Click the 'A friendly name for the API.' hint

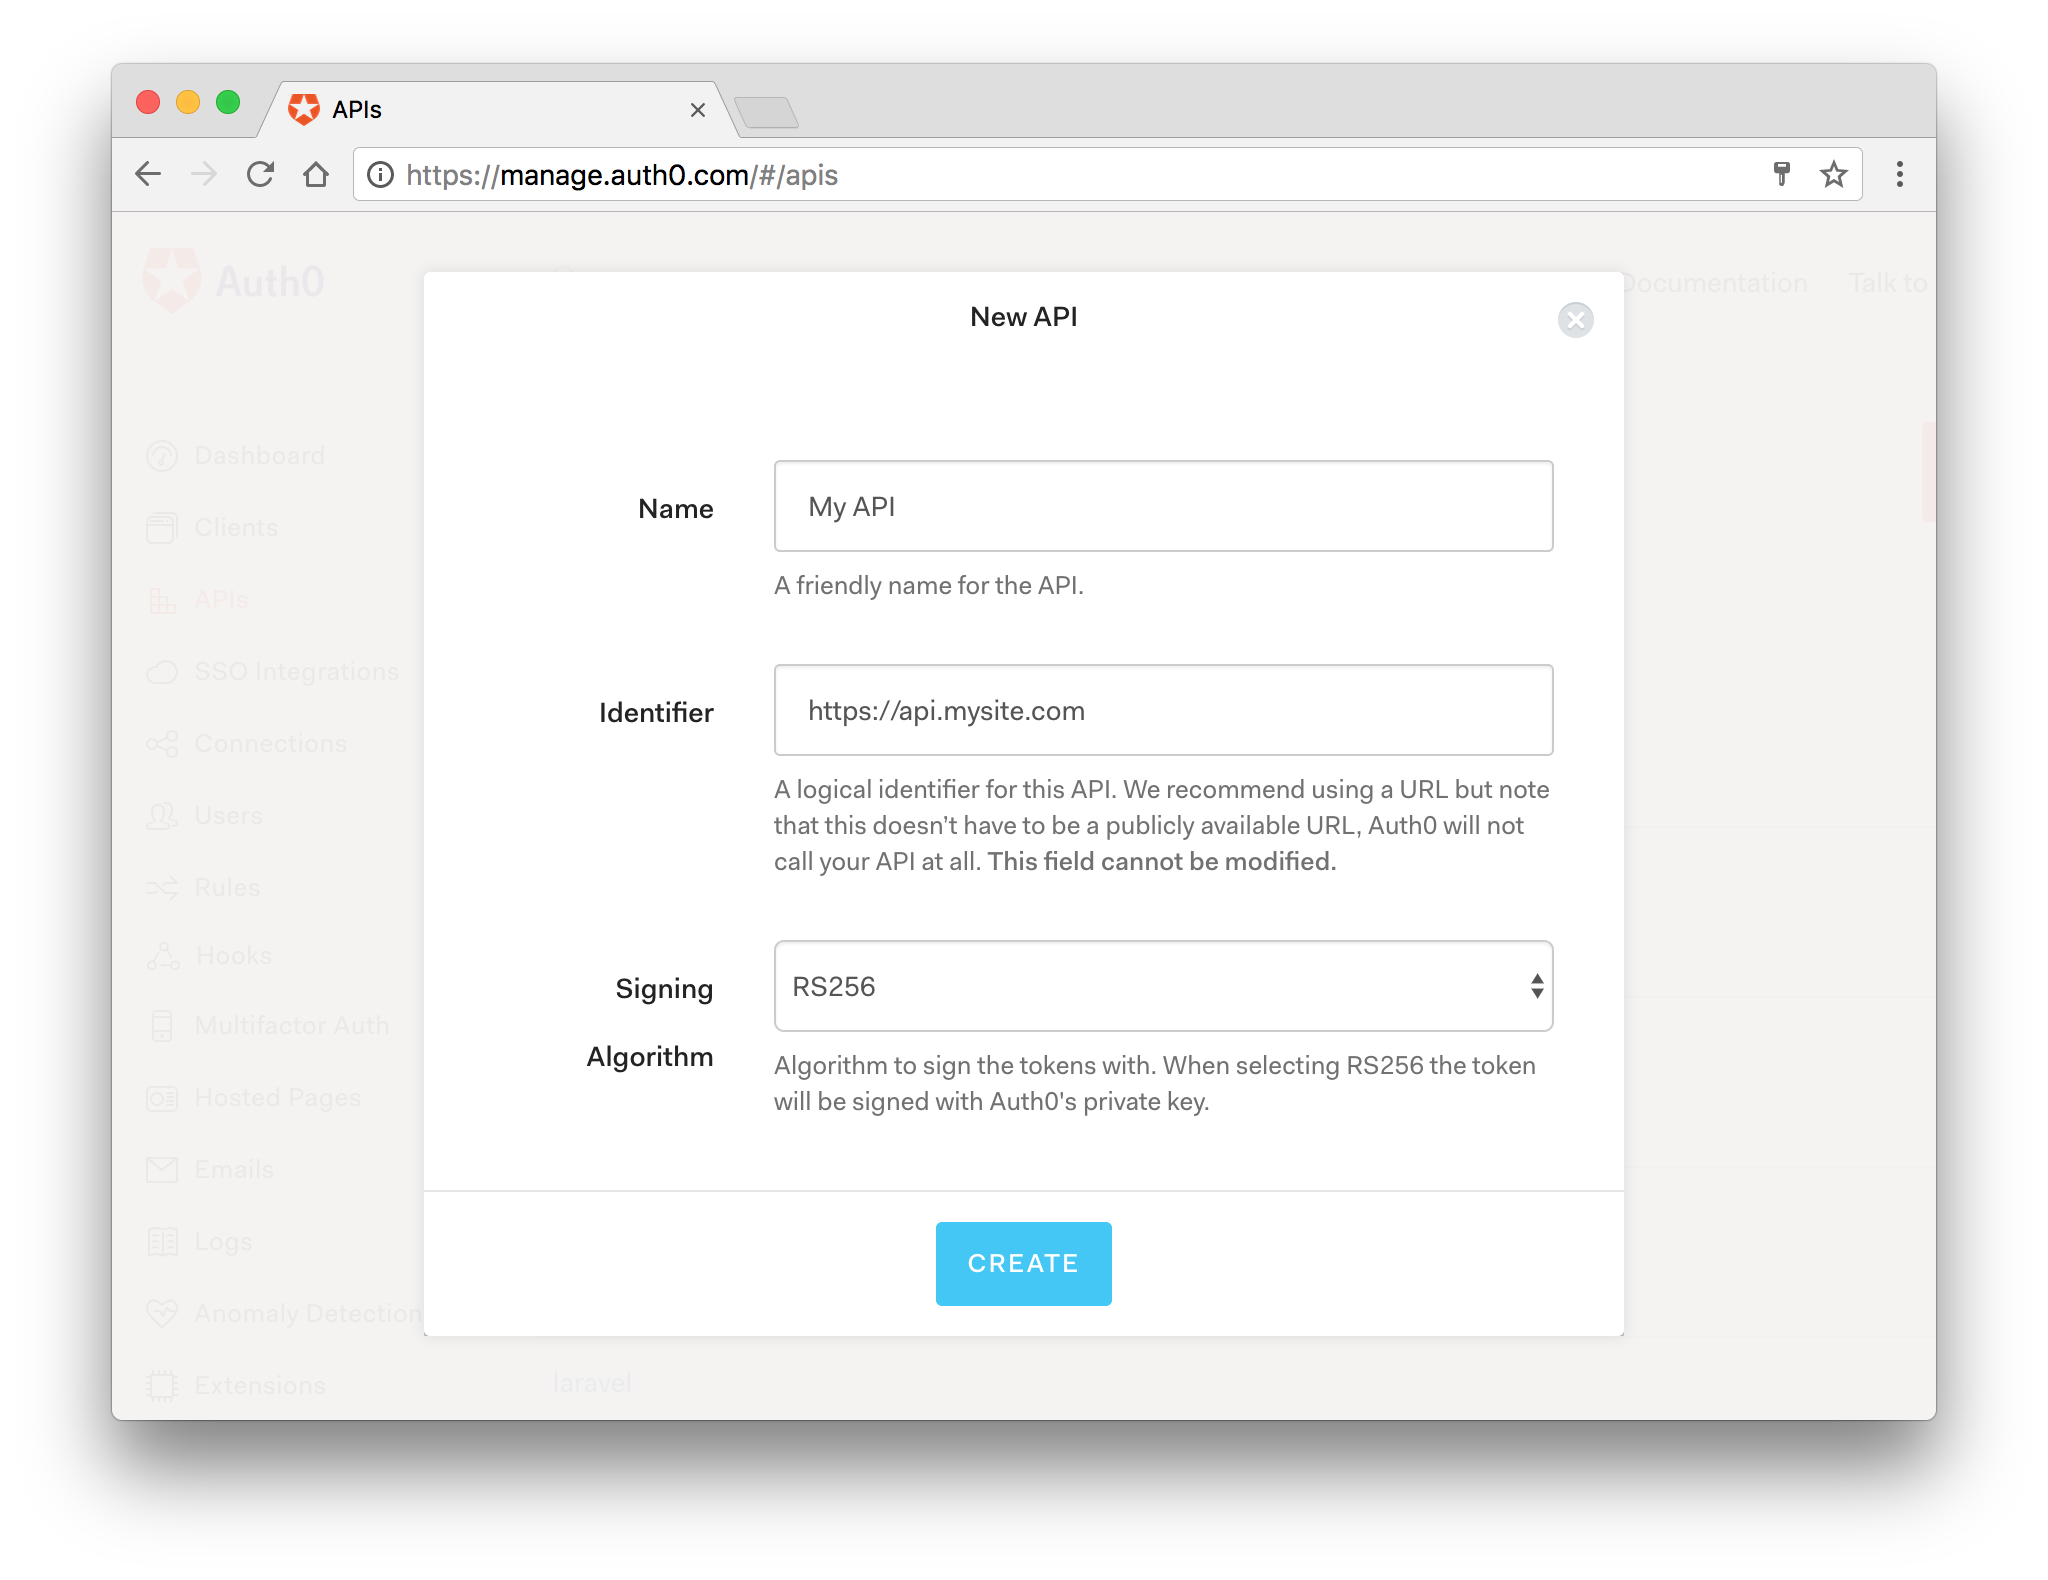(x=929, y=586)
